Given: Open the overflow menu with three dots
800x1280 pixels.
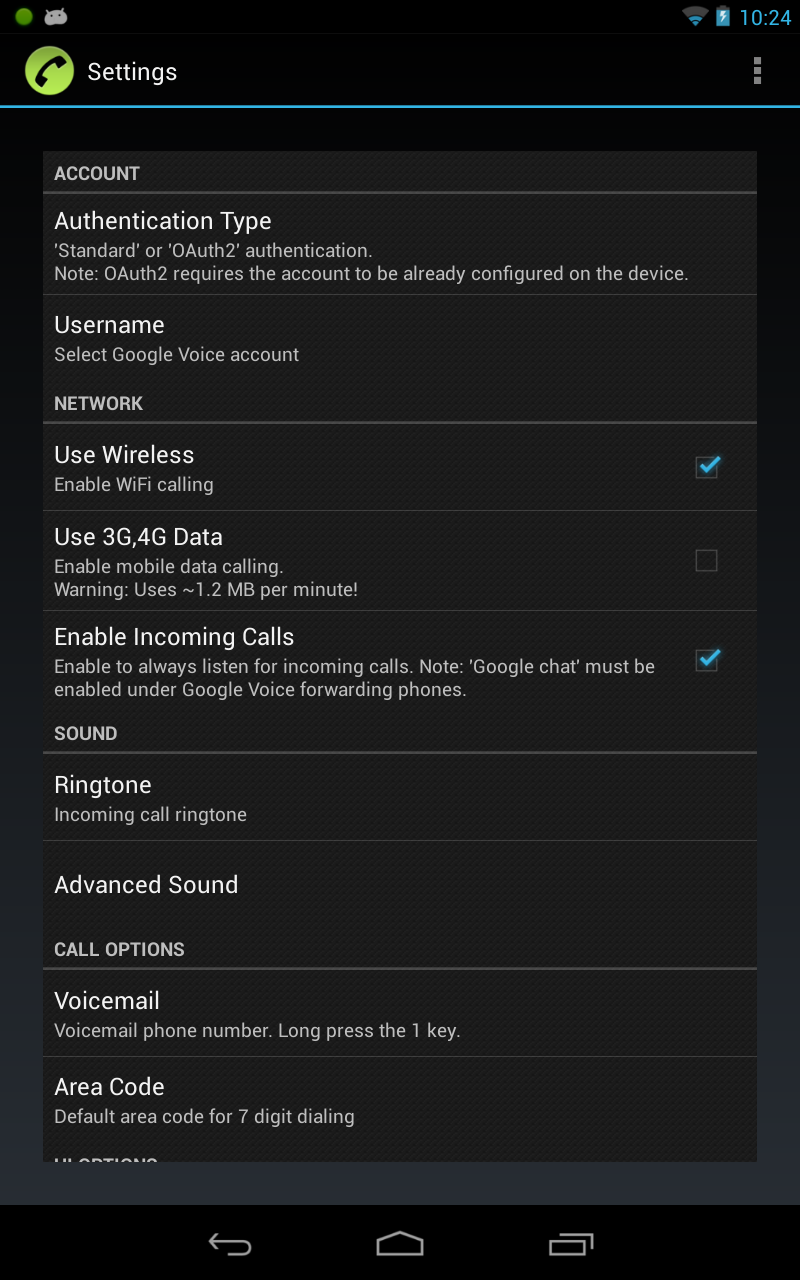Looking at the screenshot, I should point(757,71).
